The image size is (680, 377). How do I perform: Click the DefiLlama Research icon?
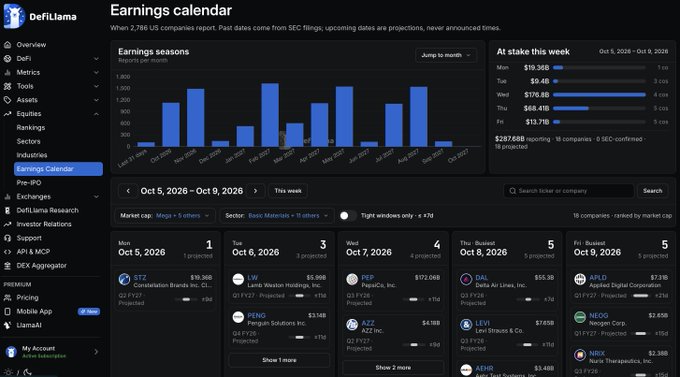tap(7, 210)
